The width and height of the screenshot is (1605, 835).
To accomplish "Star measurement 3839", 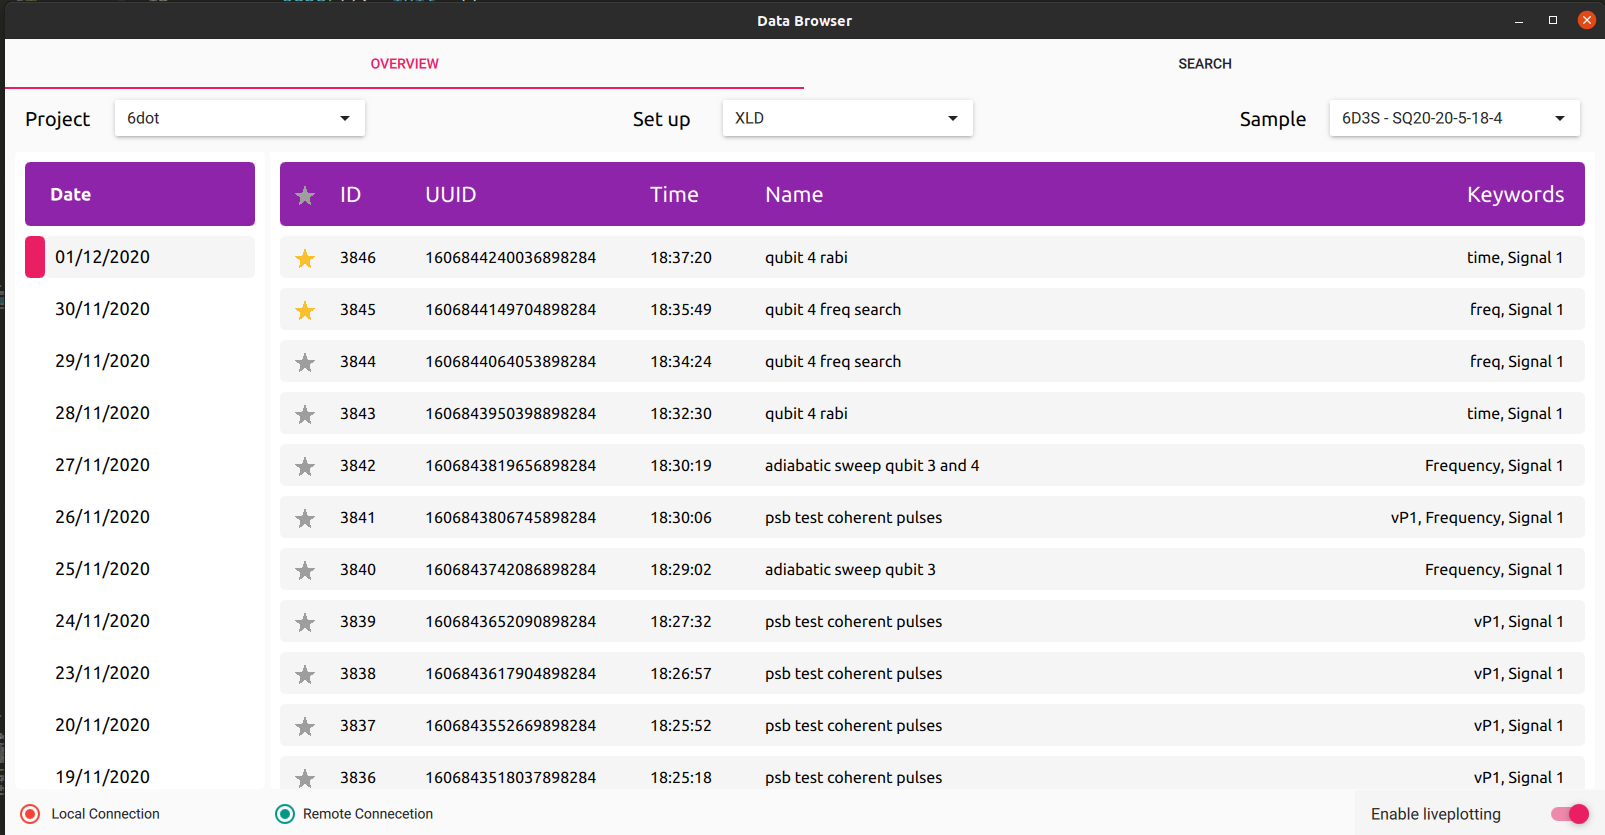I will [x=305, y=622].
